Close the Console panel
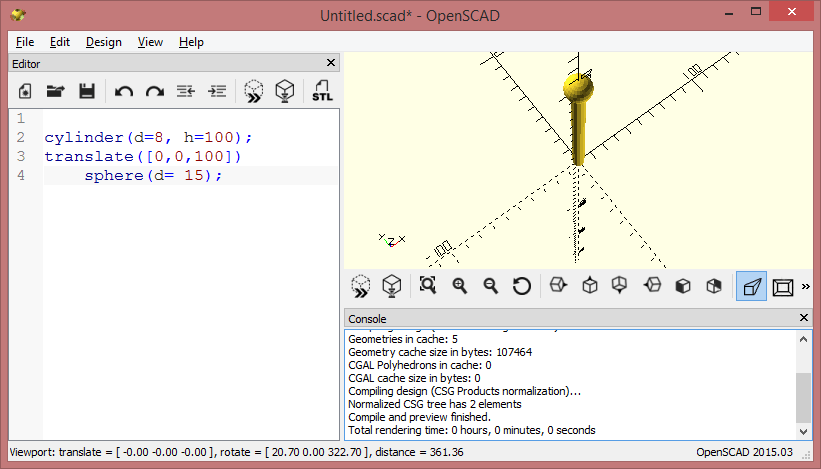Viewport: 821px width, 469px height. [x=804, y=318]
